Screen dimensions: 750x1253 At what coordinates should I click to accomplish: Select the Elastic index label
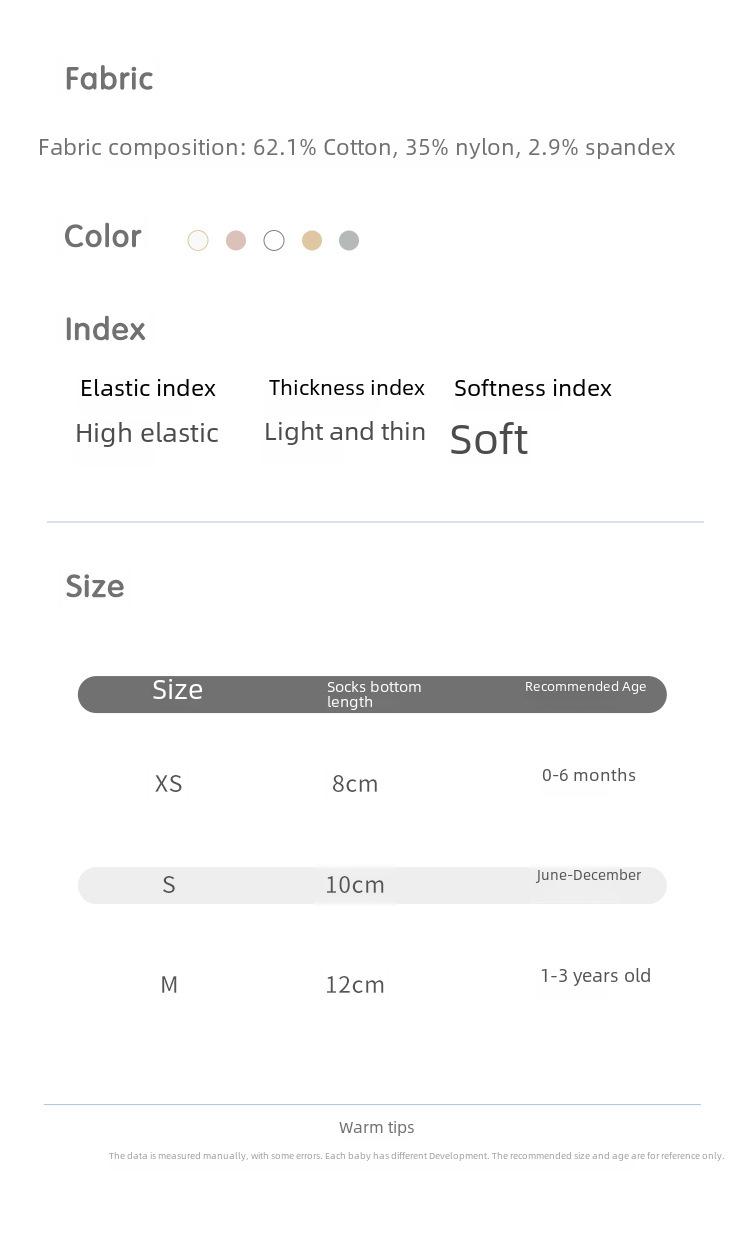(x=148, y=388)
